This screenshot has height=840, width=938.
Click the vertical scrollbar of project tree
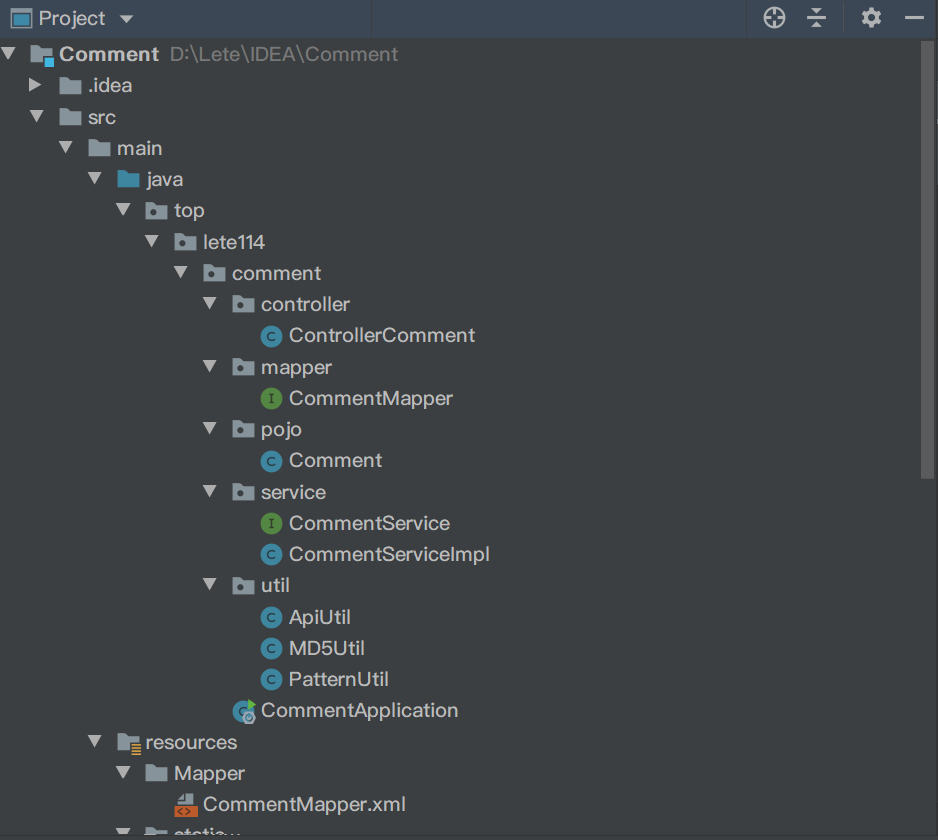pyautogui.click(x=927, y=260)
